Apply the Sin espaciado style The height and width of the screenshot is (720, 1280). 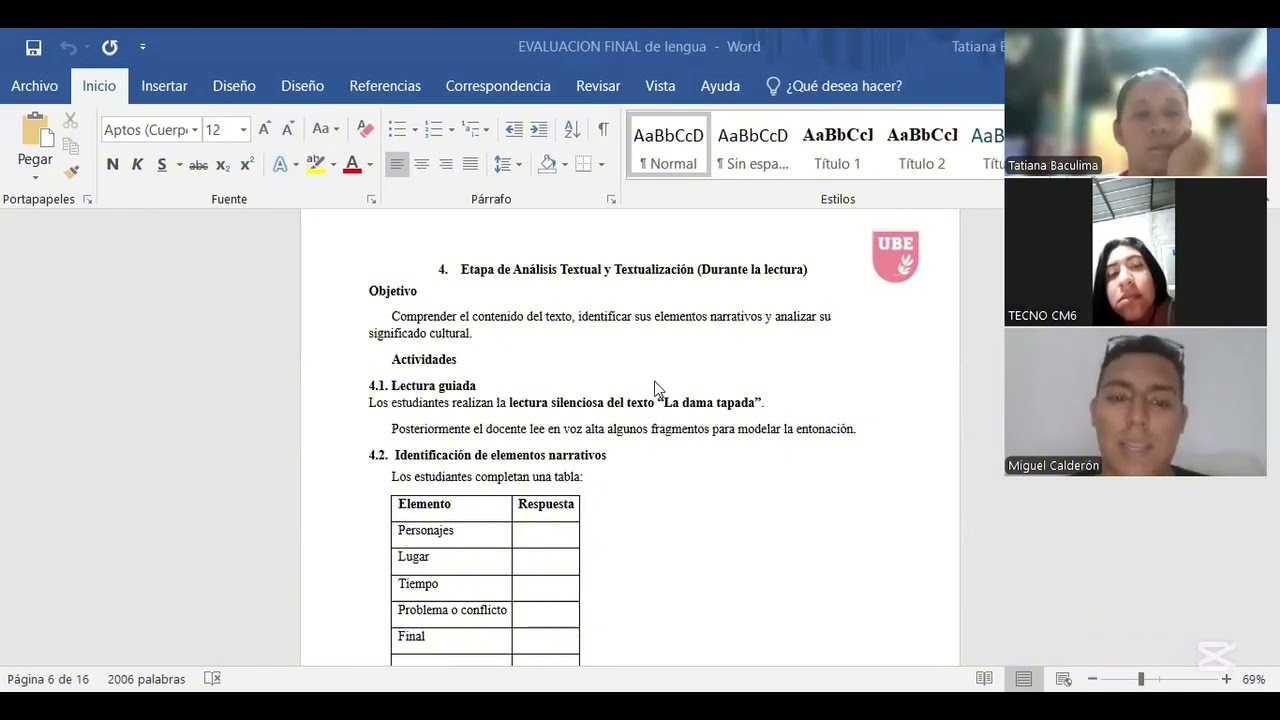point(752,147)
